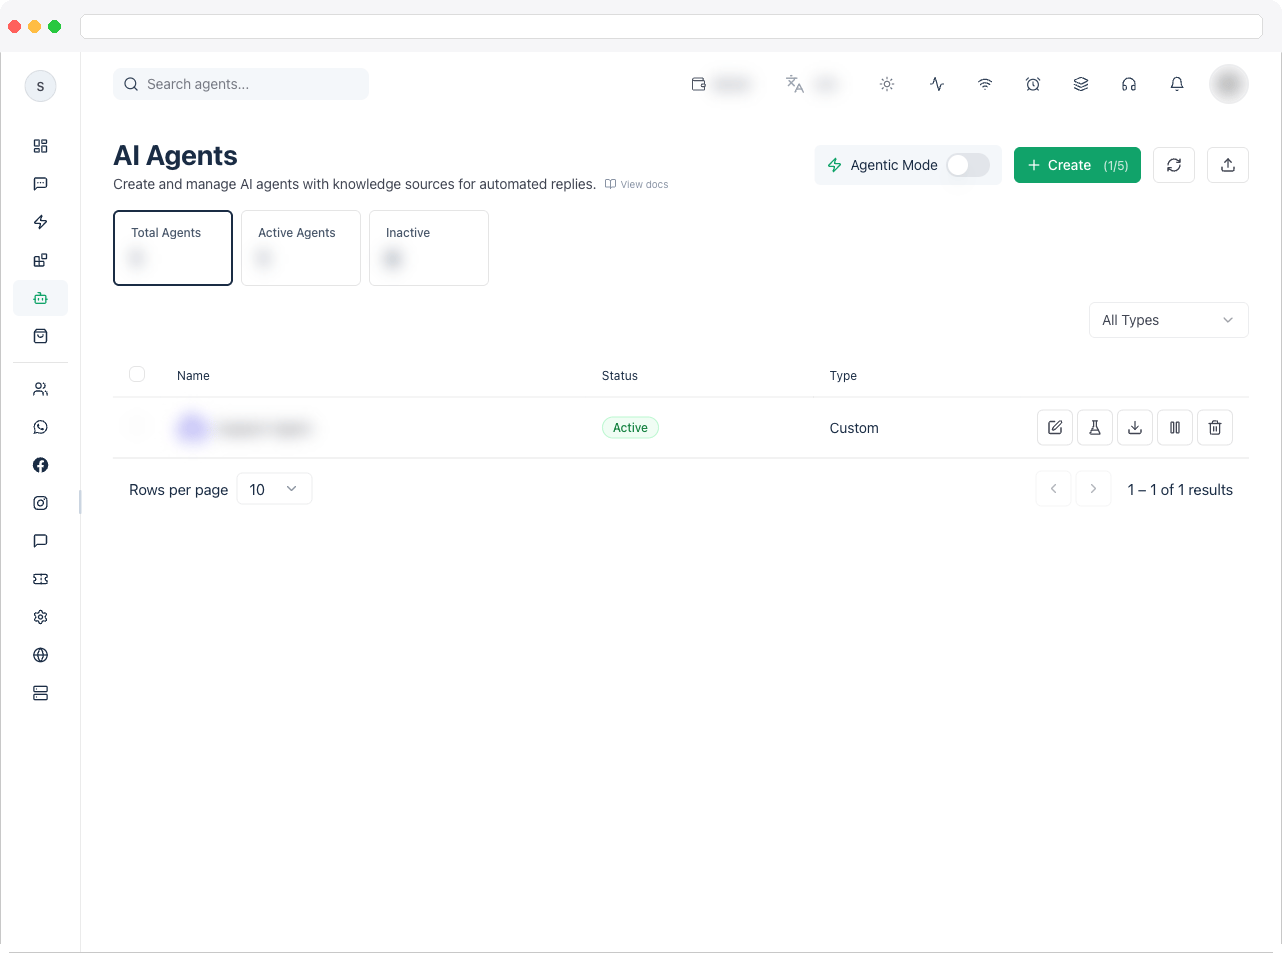This screenshot has width=1282, height=953.
Task: Click the wallet icon in top bar
Action: [699, 84]
